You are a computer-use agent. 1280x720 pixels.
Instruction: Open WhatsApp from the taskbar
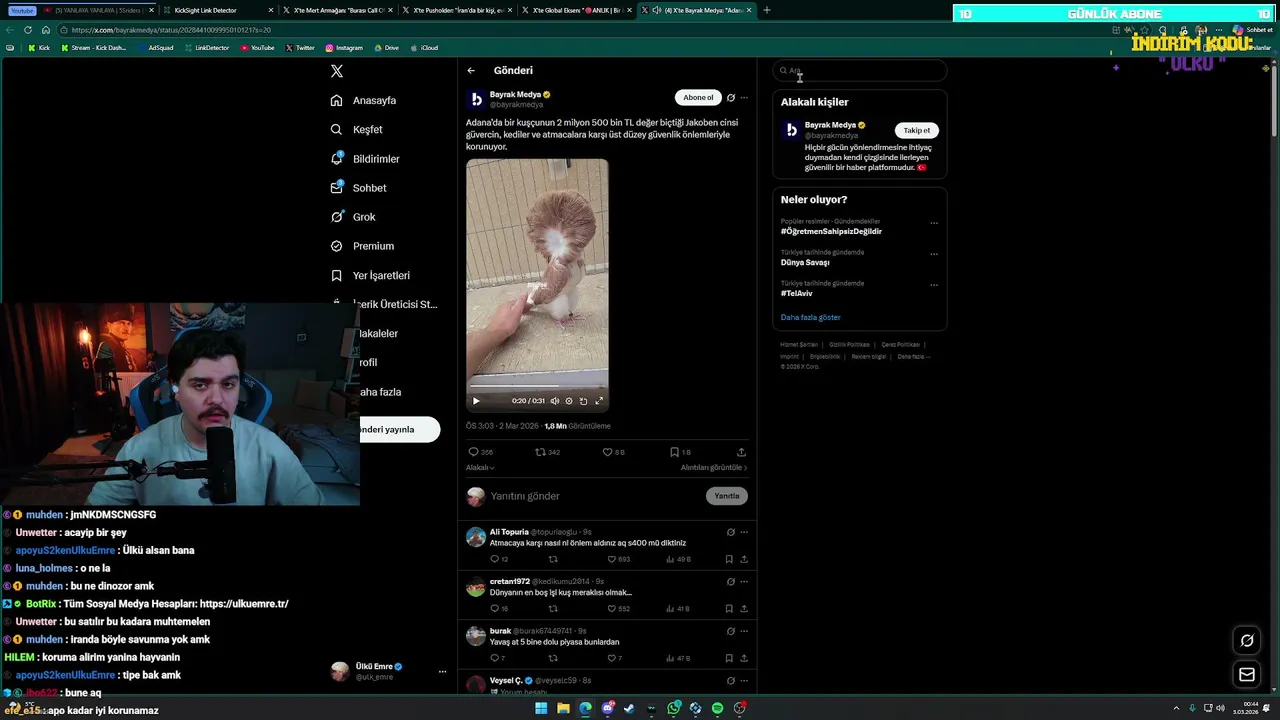pyautogui.click(x=673, y=708)
